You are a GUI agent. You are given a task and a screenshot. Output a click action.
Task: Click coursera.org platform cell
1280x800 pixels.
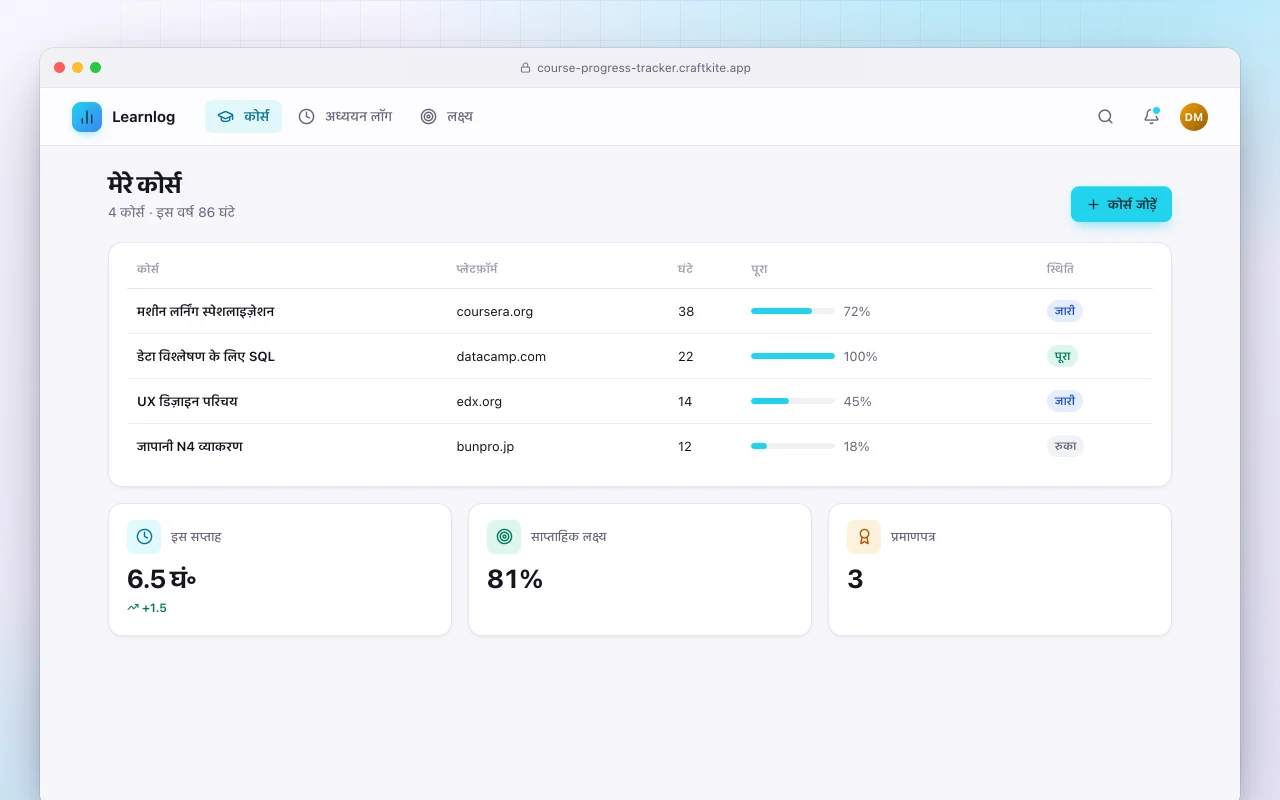(495, 311)
